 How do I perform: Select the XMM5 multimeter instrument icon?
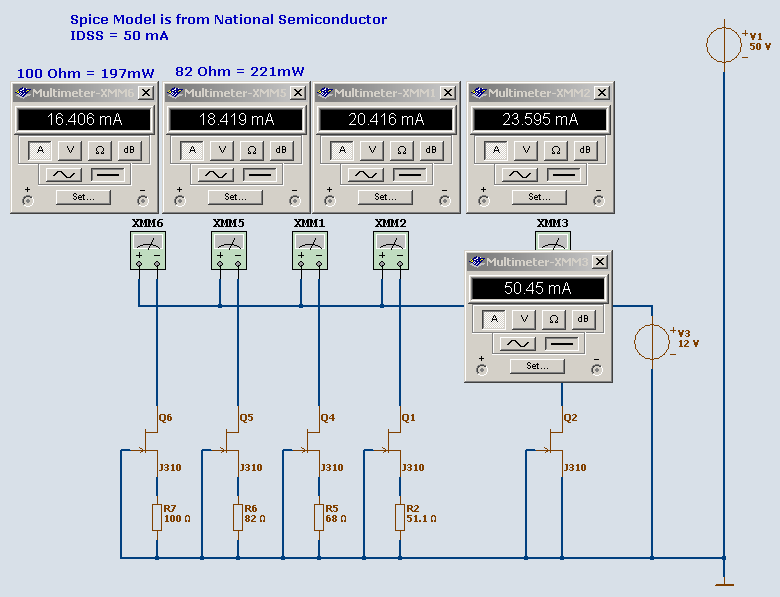coord(229,251)
